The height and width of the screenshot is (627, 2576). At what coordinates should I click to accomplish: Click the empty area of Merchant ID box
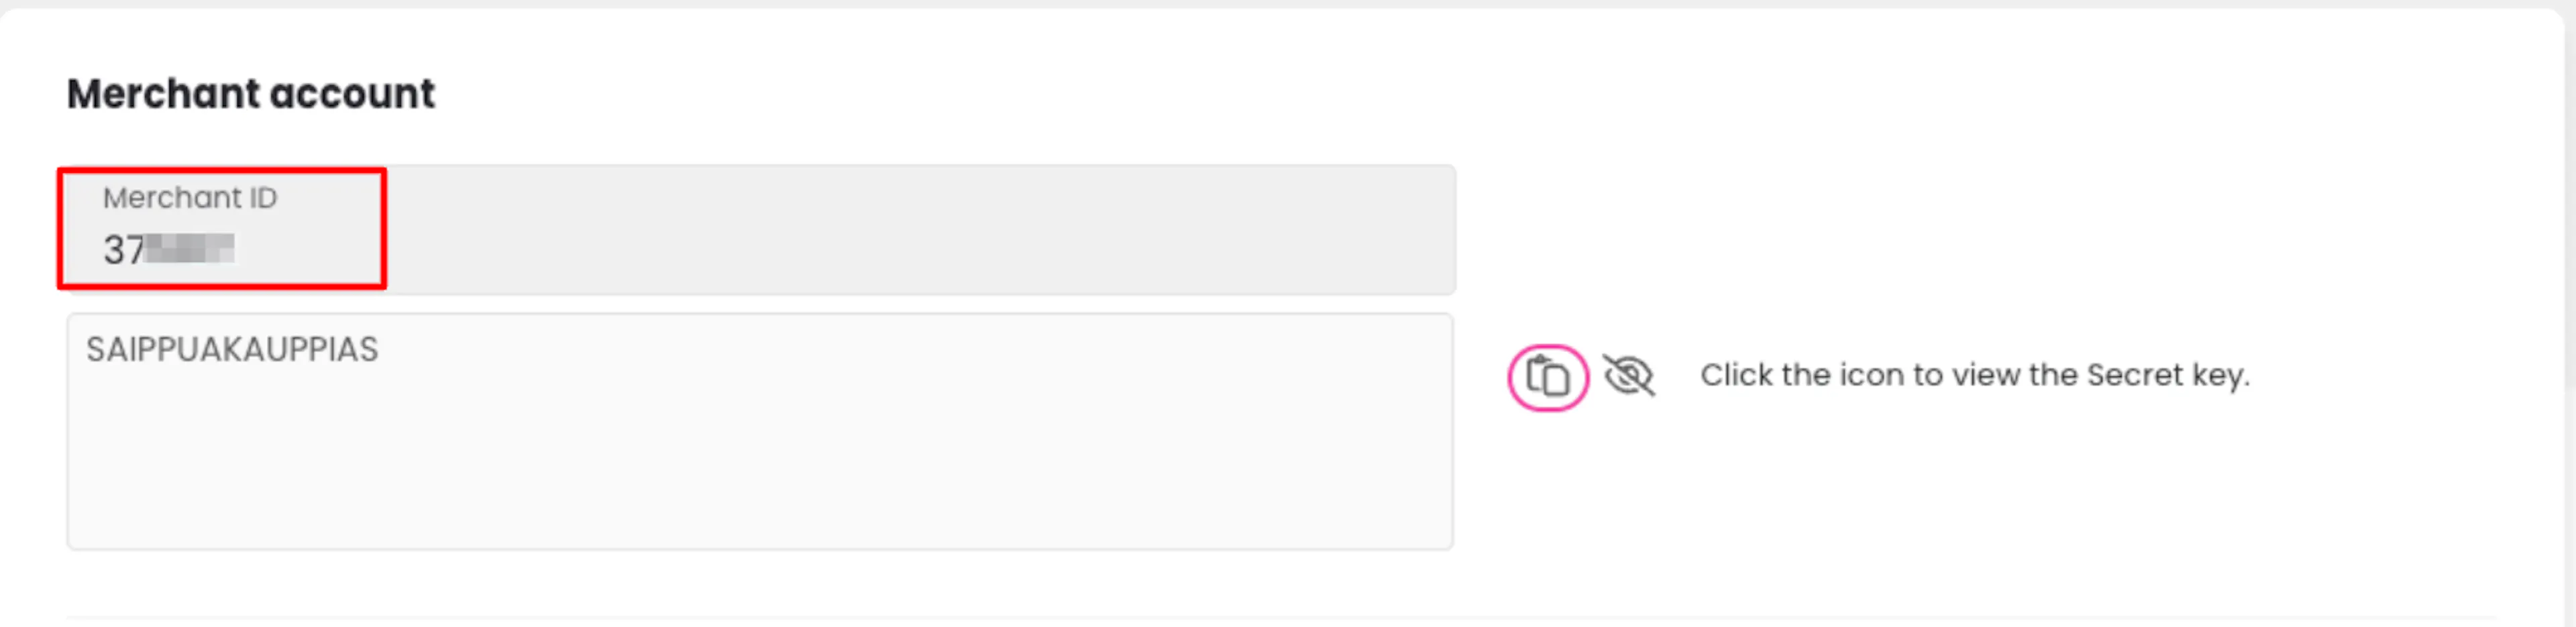point(920,230)
